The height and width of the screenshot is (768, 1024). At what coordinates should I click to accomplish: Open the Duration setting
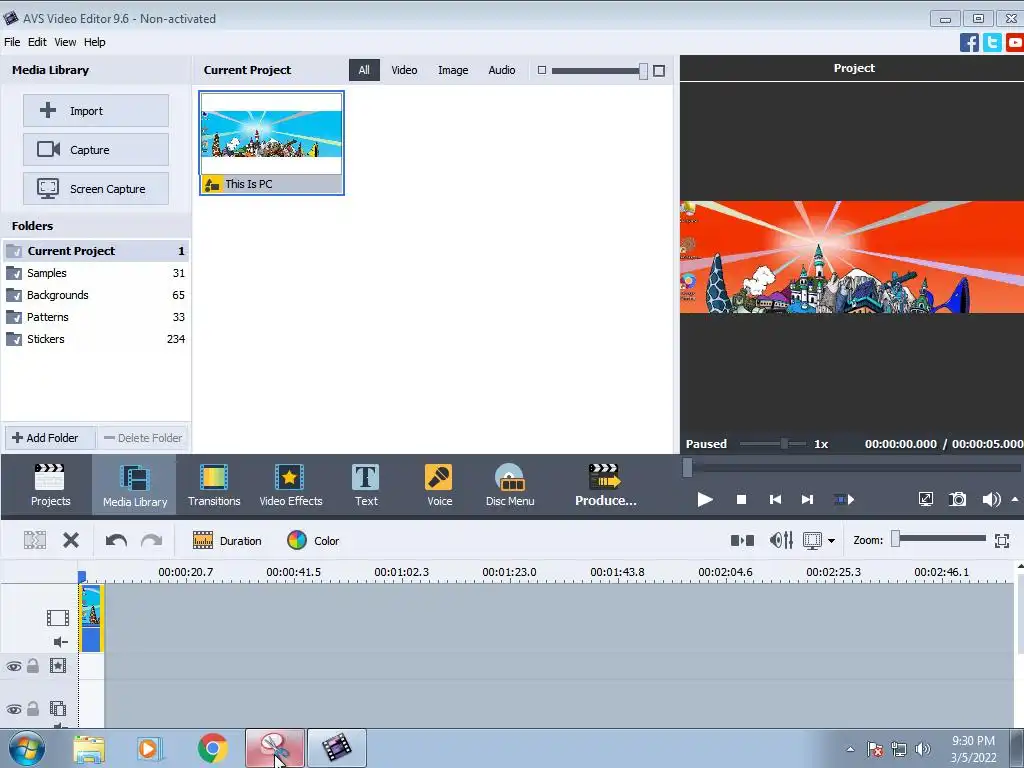click(227, 540)
